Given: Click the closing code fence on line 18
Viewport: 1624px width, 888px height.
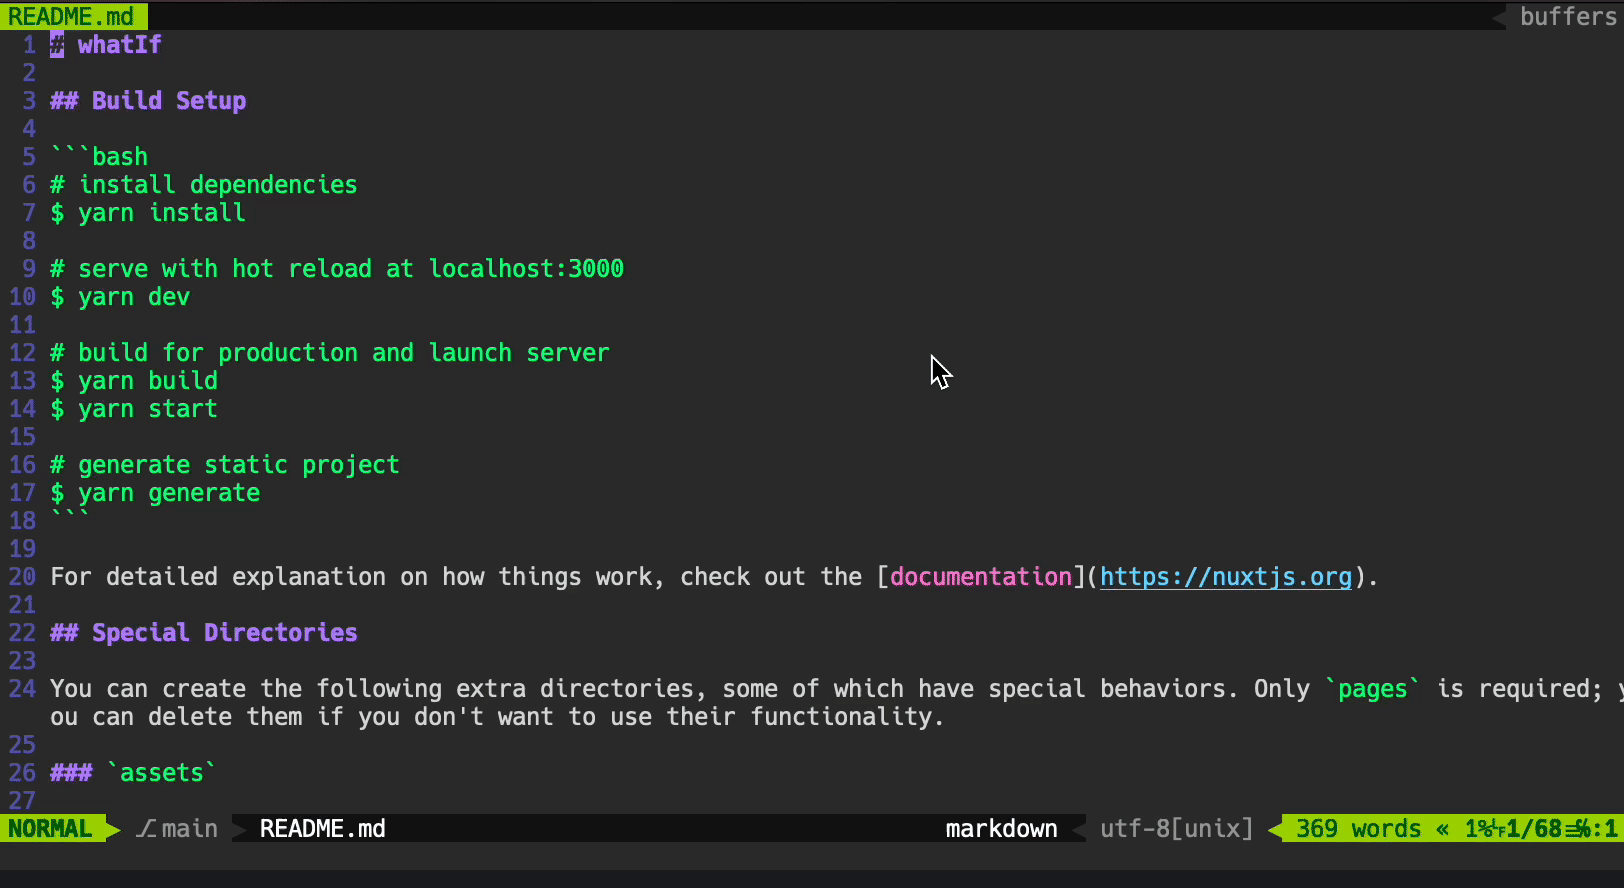Looking at the screenshot, I should click(x=70, y=516).
